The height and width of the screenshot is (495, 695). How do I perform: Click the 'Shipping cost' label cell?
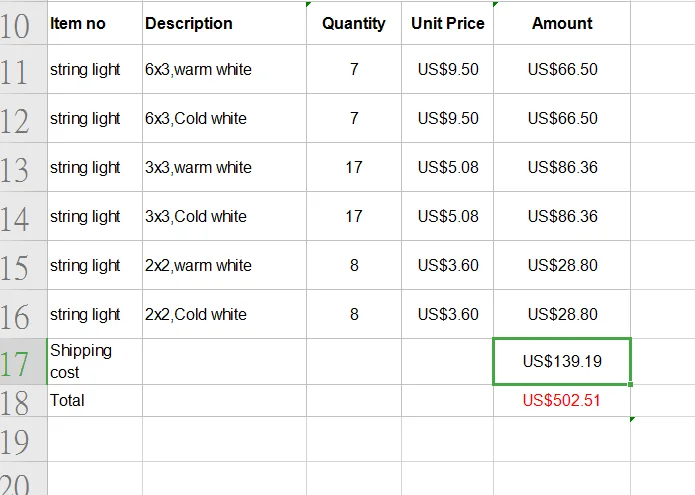point(95,362)
